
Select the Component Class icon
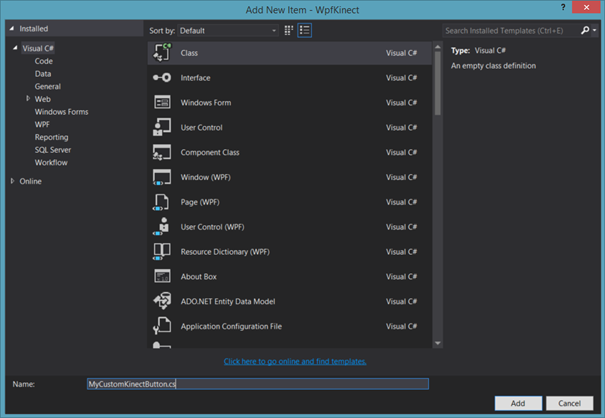click(162, 152)
